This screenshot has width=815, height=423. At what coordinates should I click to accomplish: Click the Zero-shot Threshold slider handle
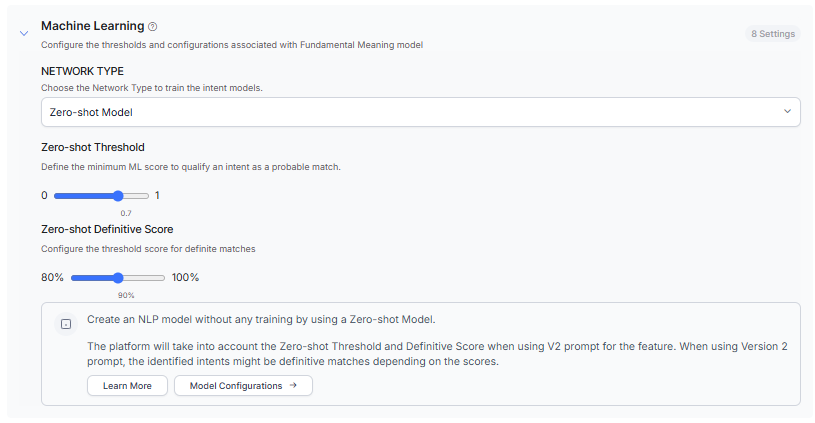(118, 196)
